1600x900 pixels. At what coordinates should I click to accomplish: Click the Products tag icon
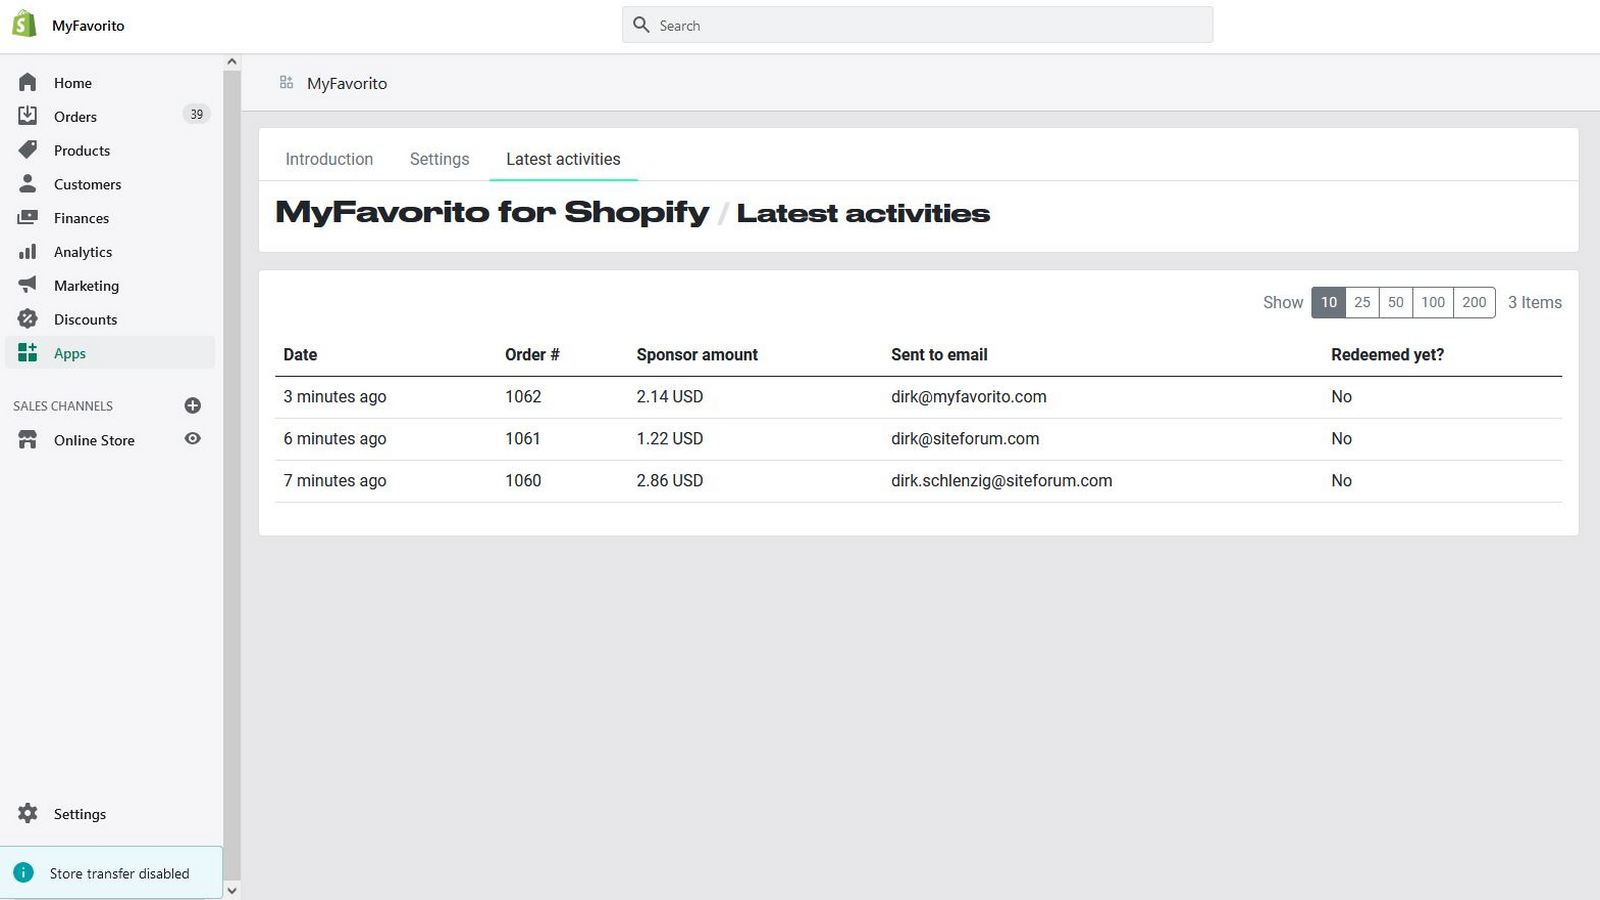(x=28, y=150)
